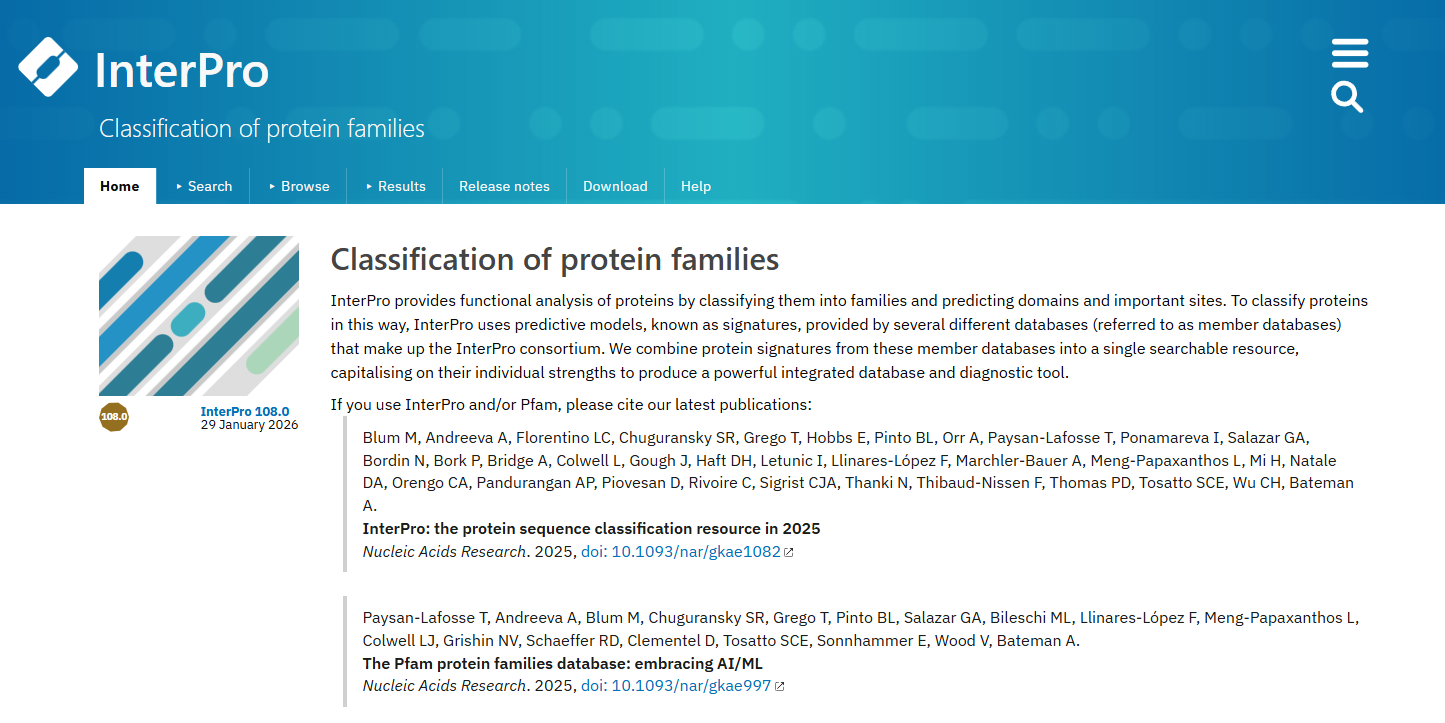Click the InterPro striped banner image
Viewport: 1445px width, 723px height.
coord(199,316)
